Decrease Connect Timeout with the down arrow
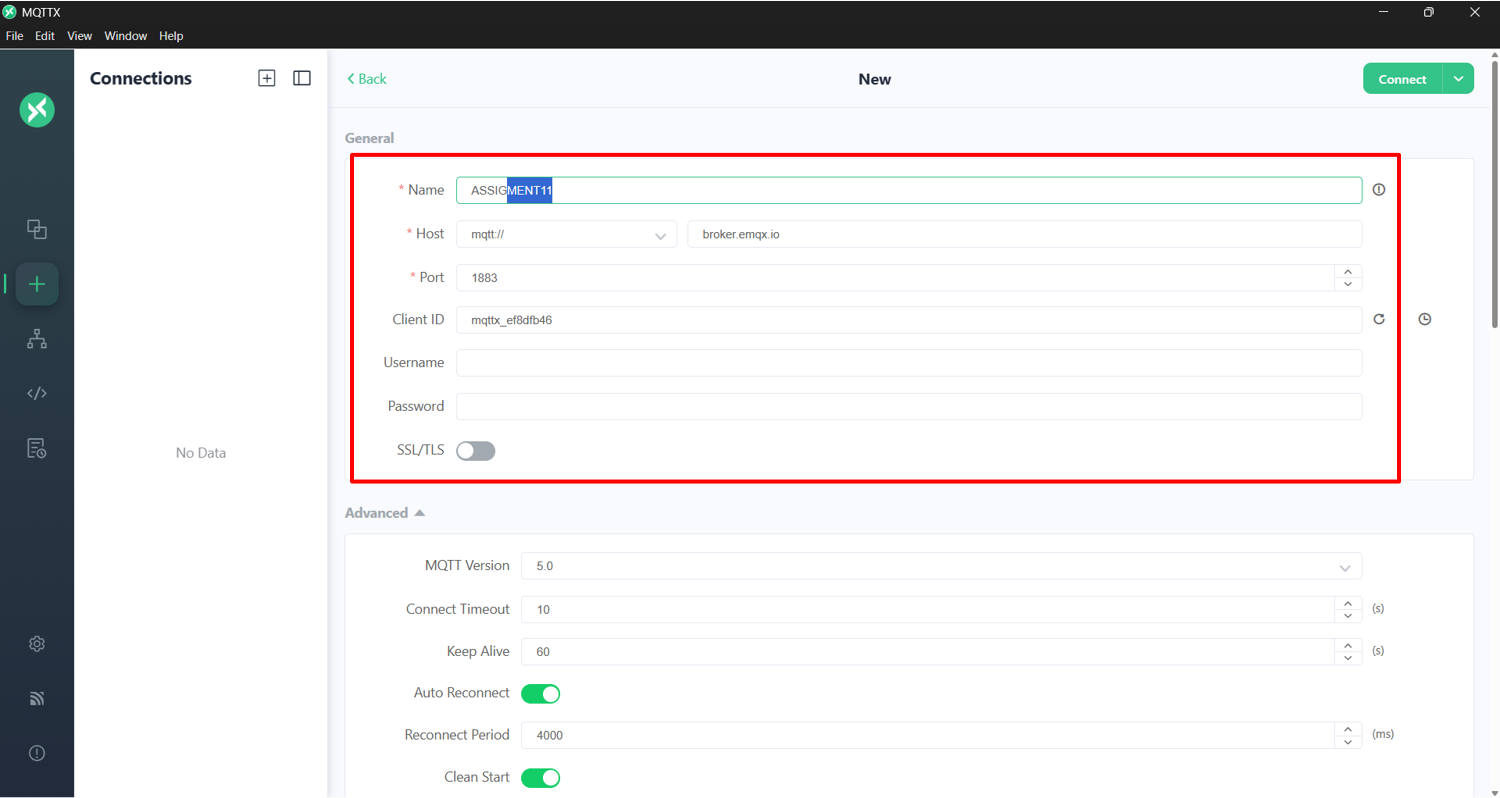Viewport: 1500px width, 798px height. pos(1348,616)
